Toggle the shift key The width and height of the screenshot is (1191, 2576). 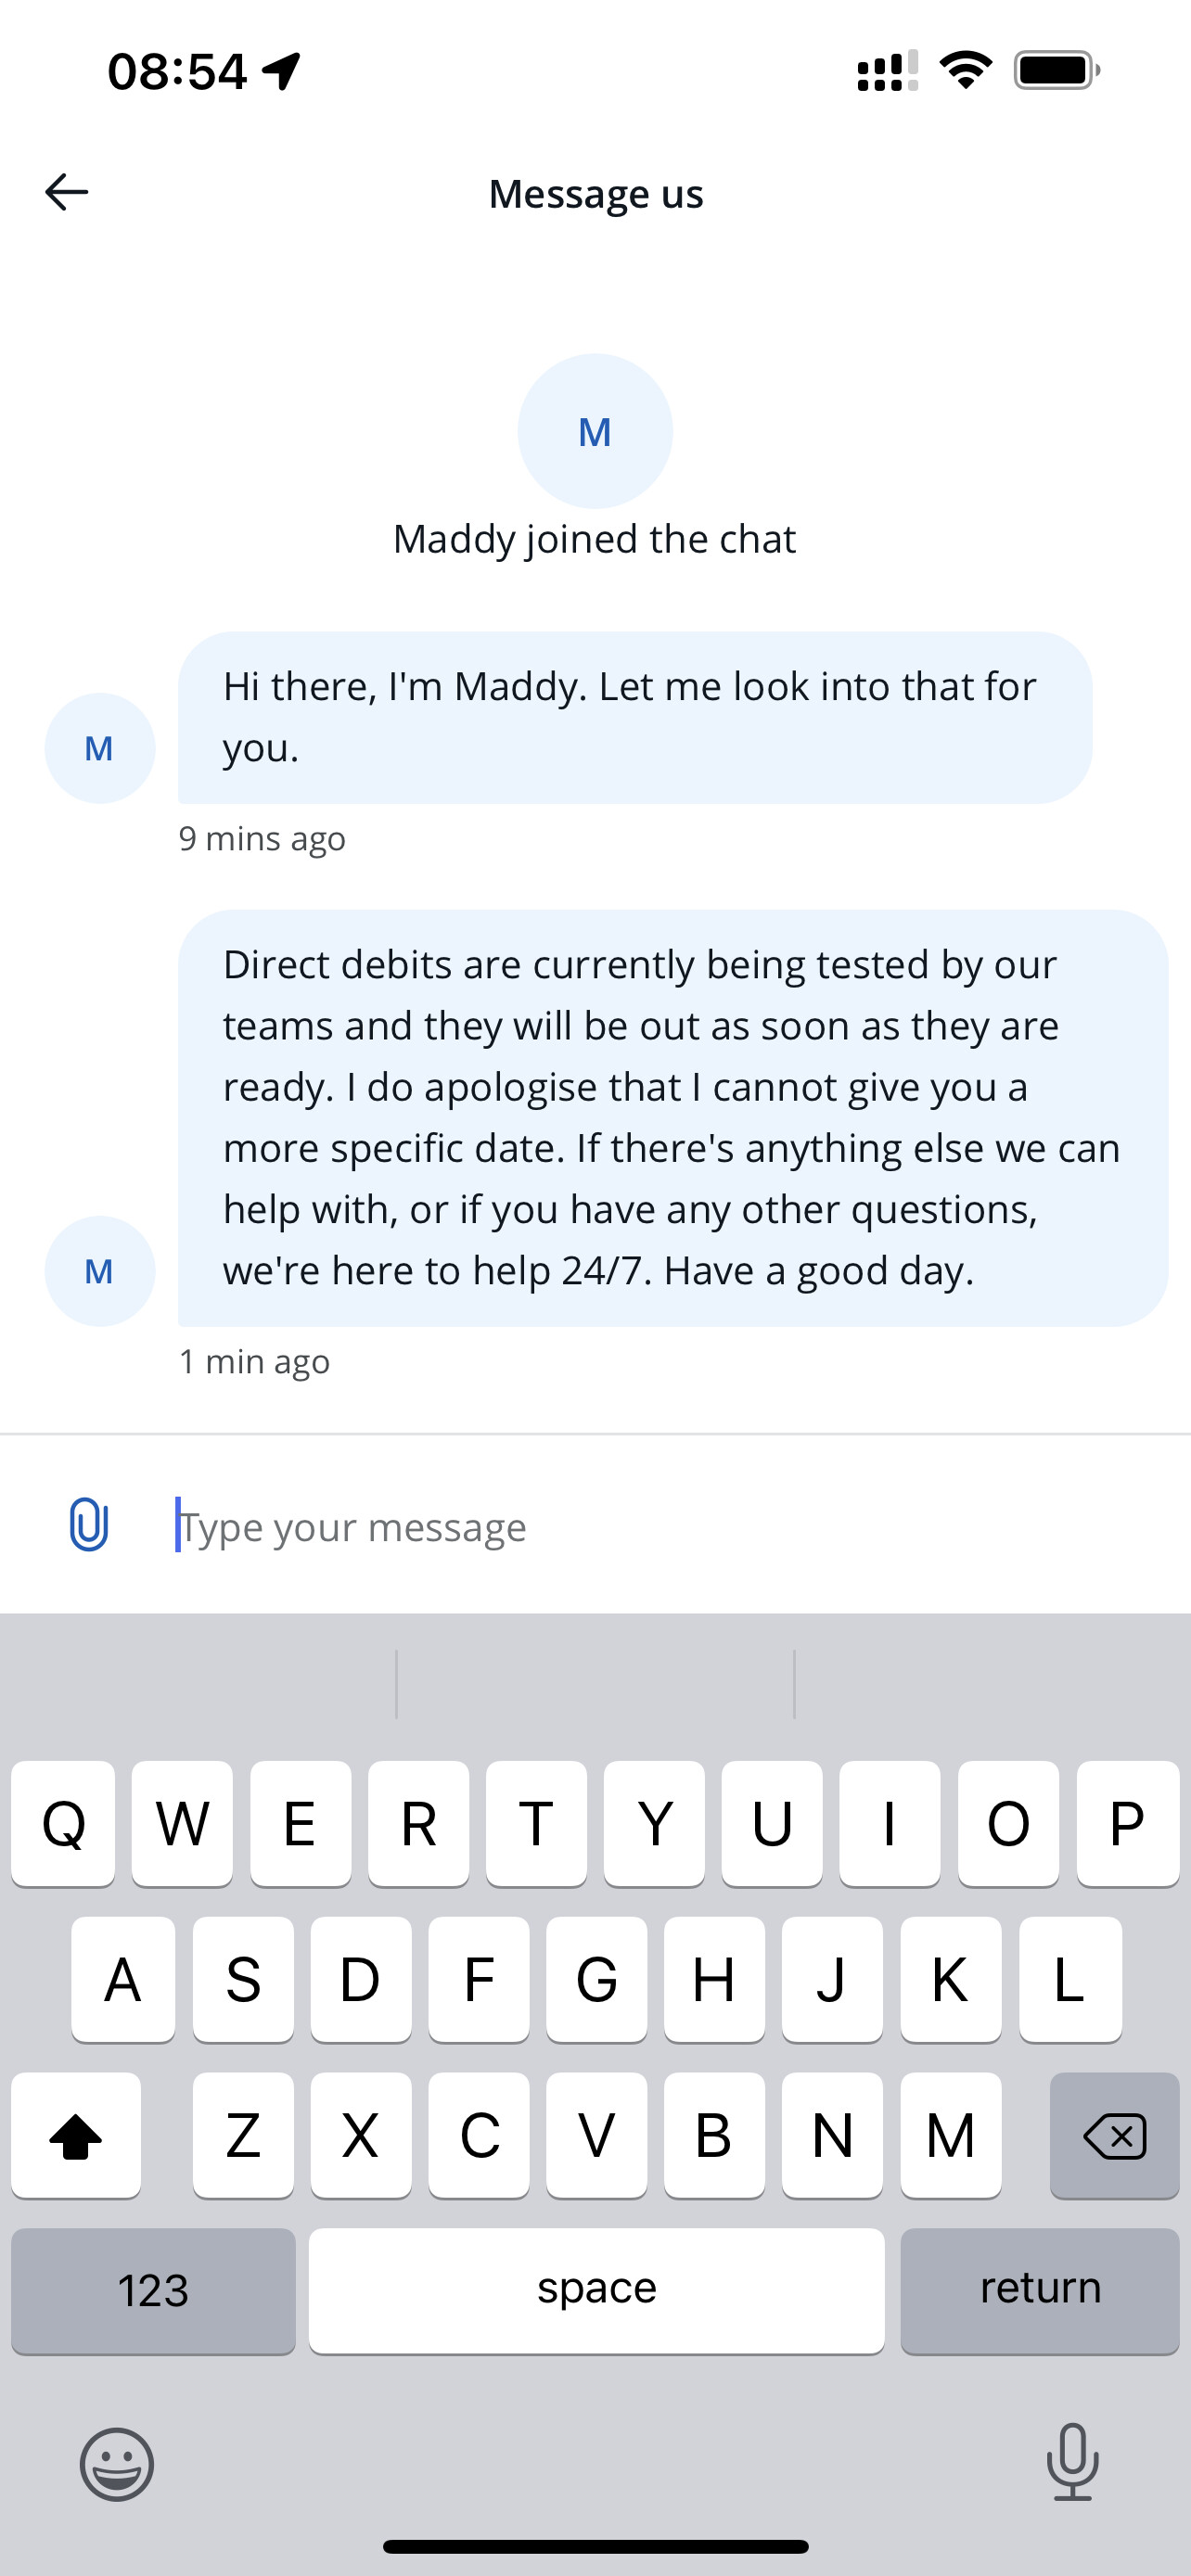[x=76, y=2135]
